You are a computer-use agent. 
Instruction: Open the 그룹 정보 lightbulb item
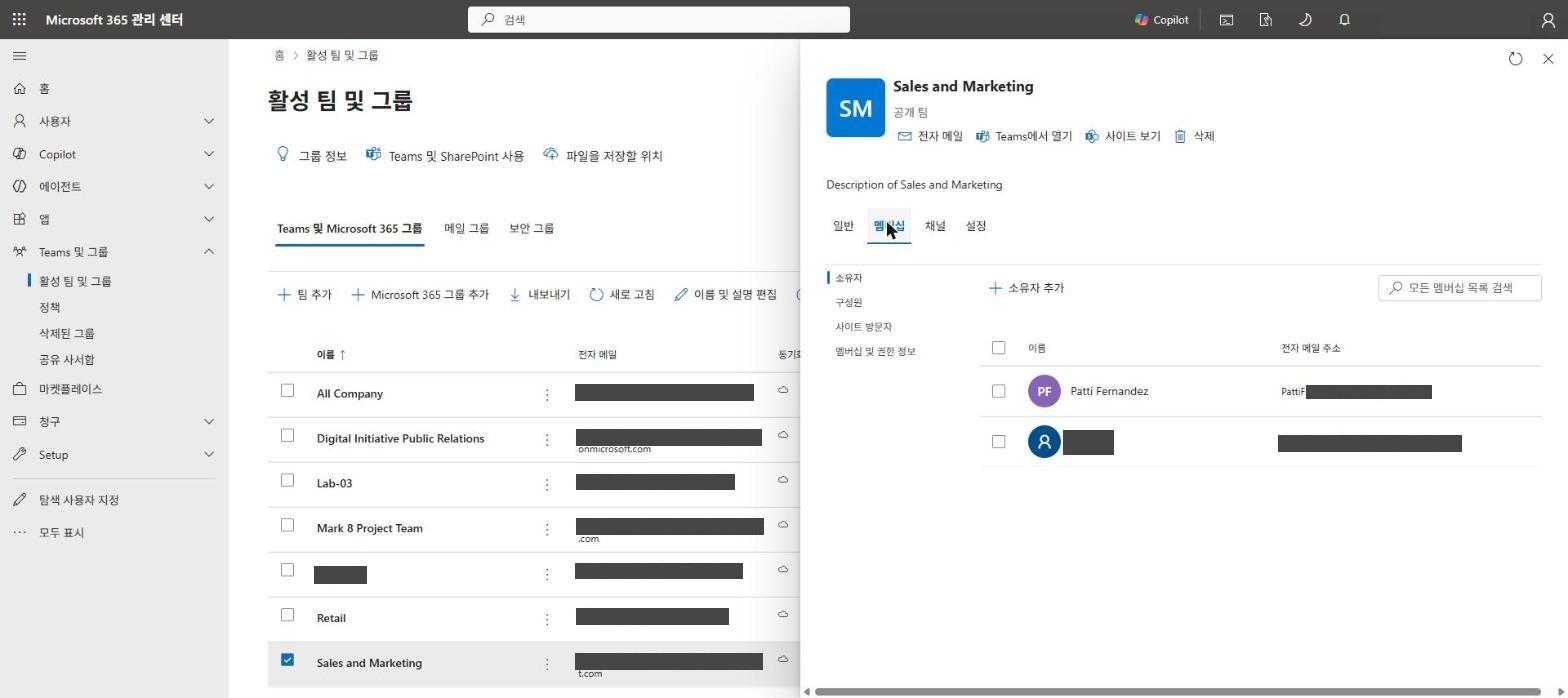tap(311, 155)
